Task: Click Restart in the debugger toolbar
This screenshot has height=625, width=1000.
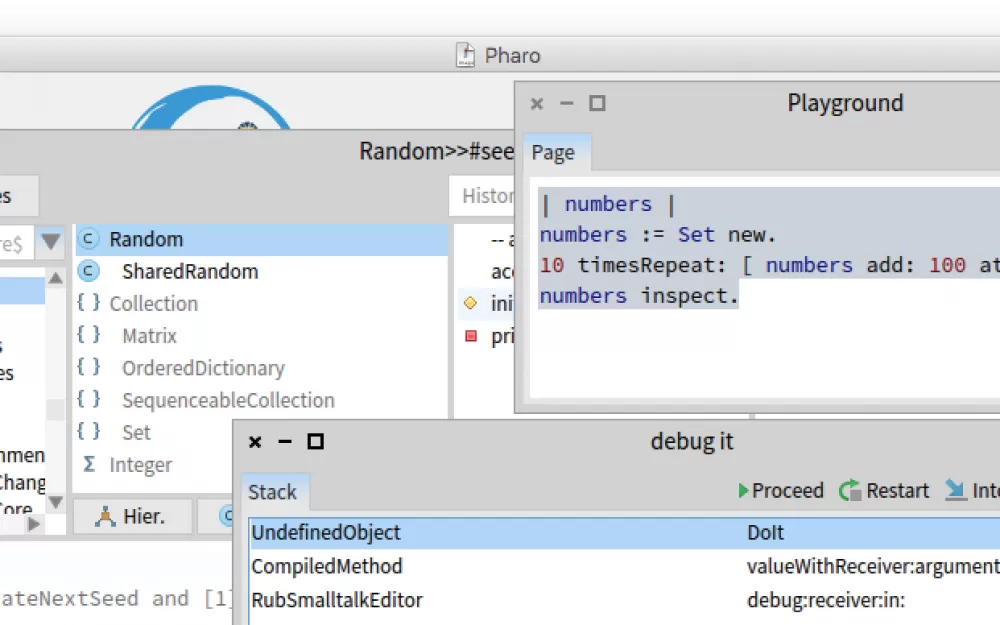Action: (884, 490)
